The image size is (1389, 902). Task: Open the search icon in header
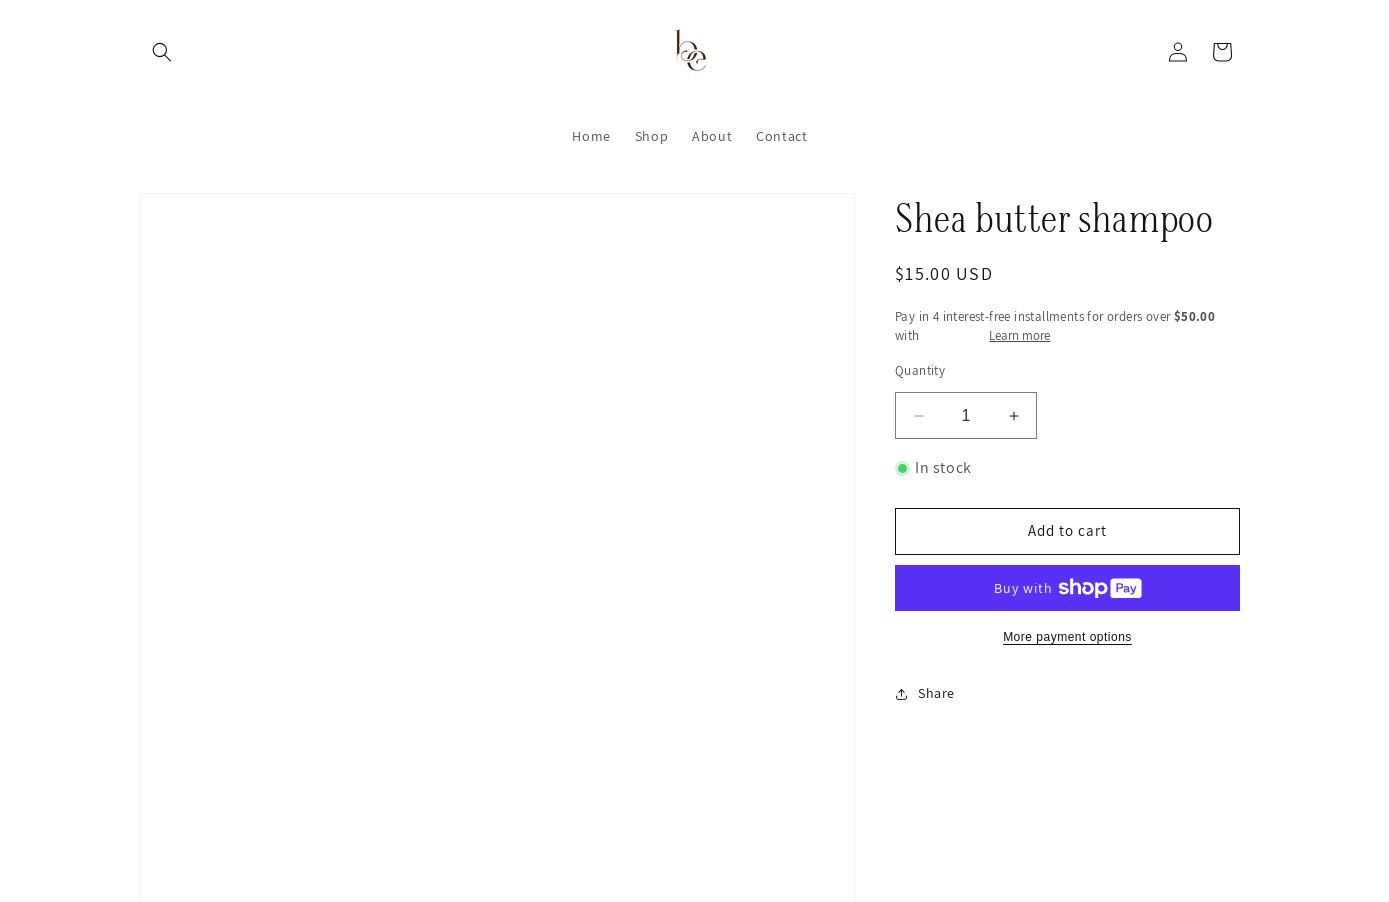(162, 52)
